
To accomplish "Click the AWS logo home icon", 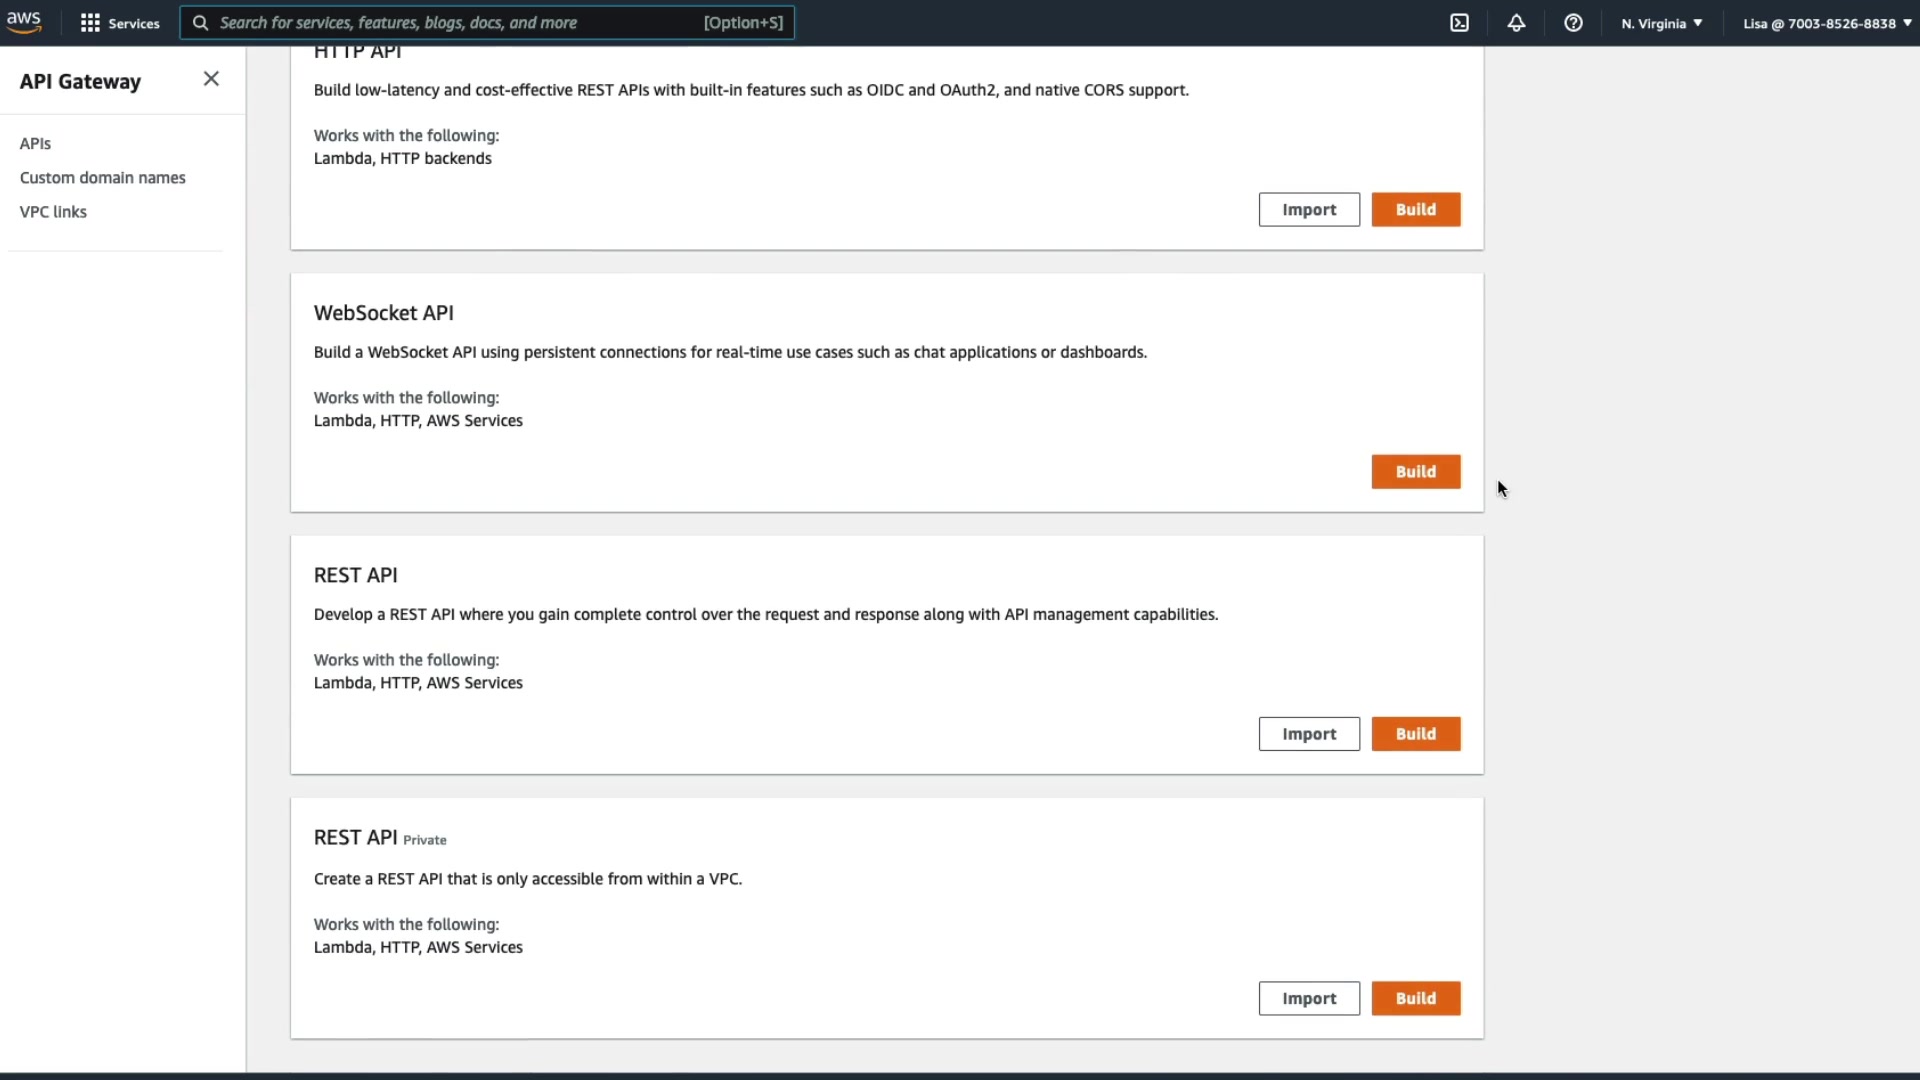I will point(24,22).
